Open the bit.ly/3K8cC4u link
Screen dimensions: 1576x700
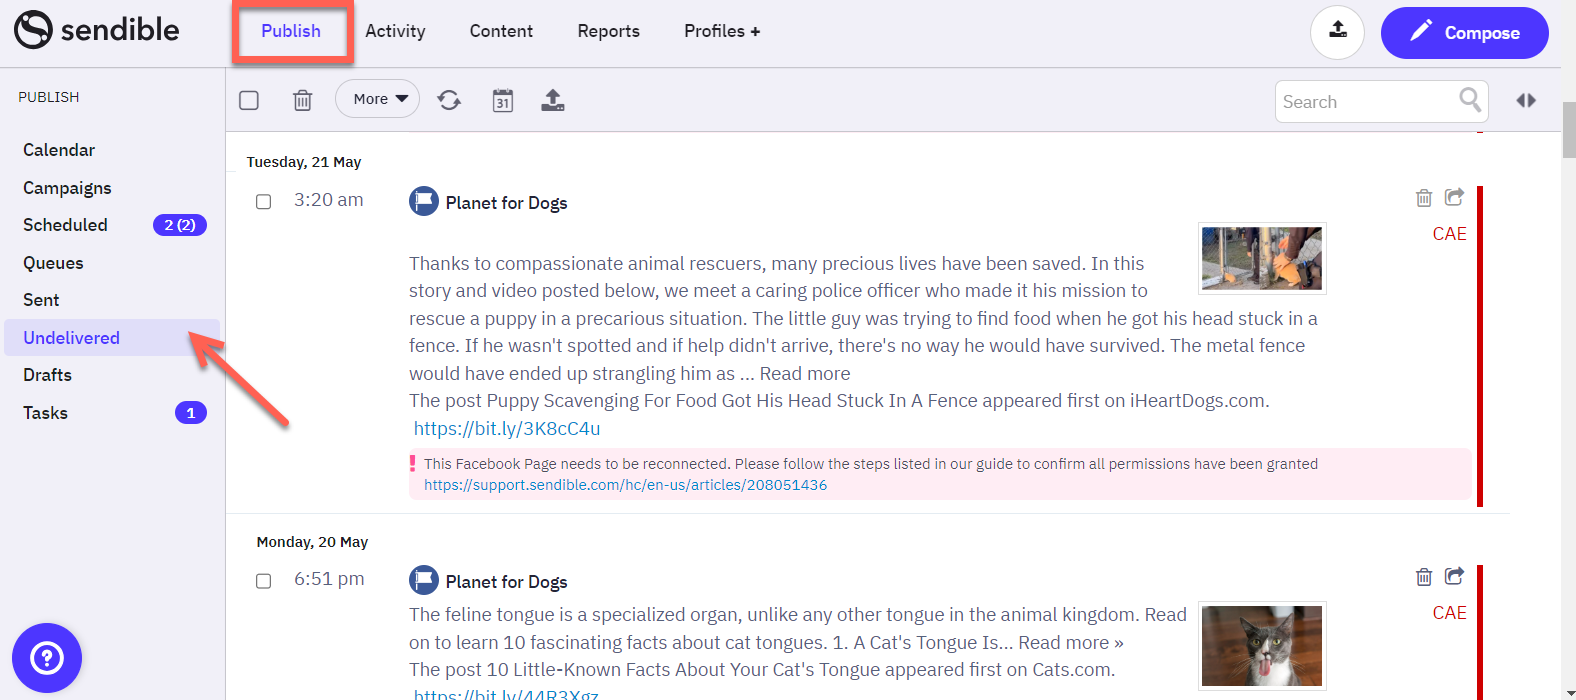point(507,428)
